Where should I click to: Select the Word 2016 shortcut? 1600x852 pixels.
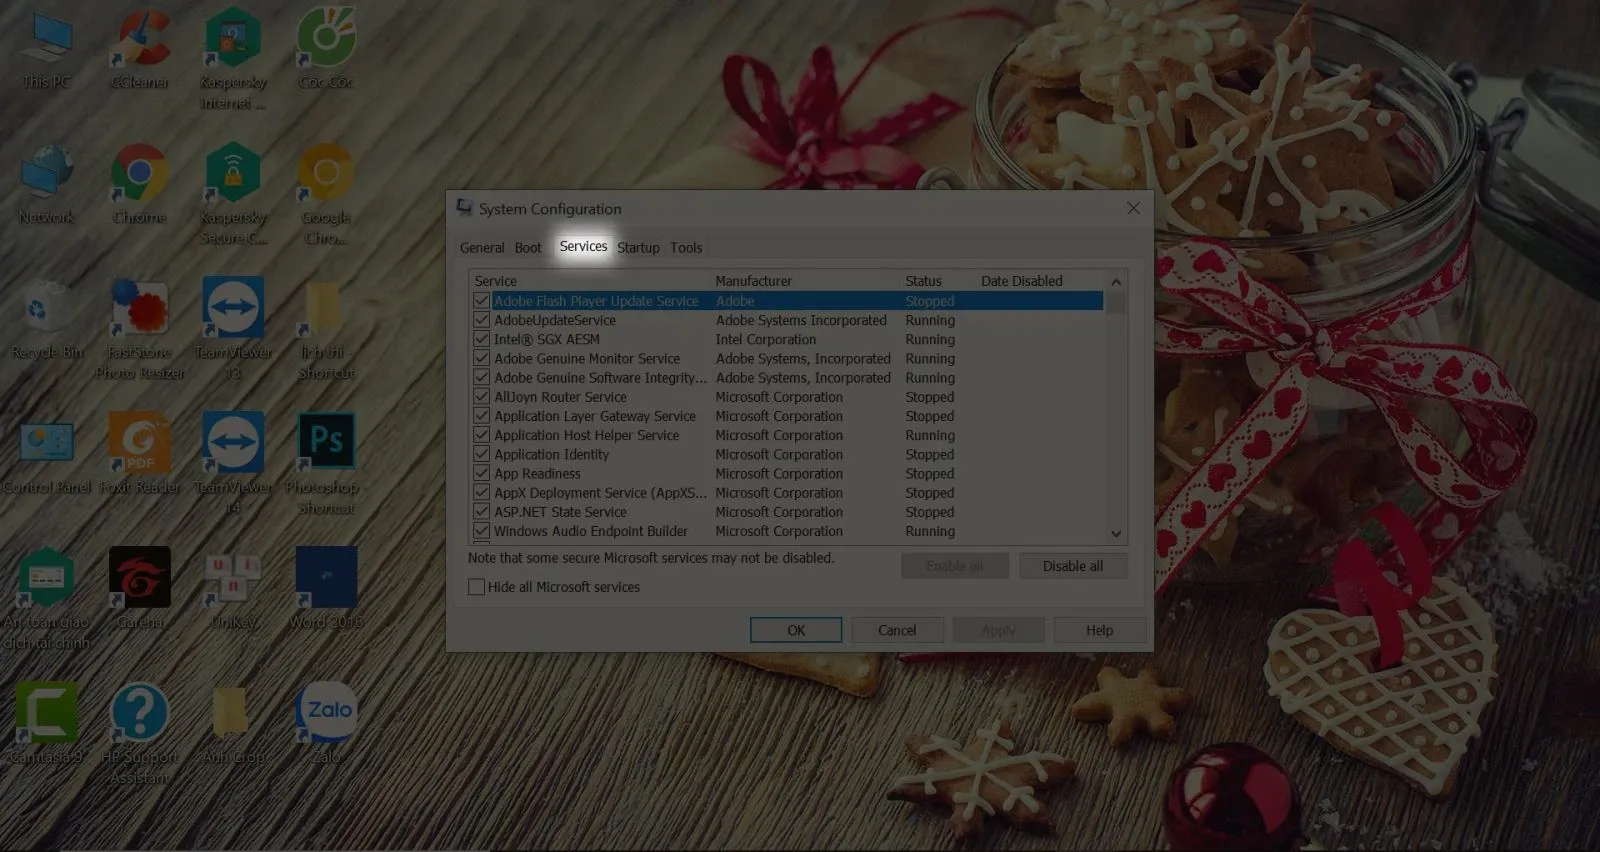point(326,590)
